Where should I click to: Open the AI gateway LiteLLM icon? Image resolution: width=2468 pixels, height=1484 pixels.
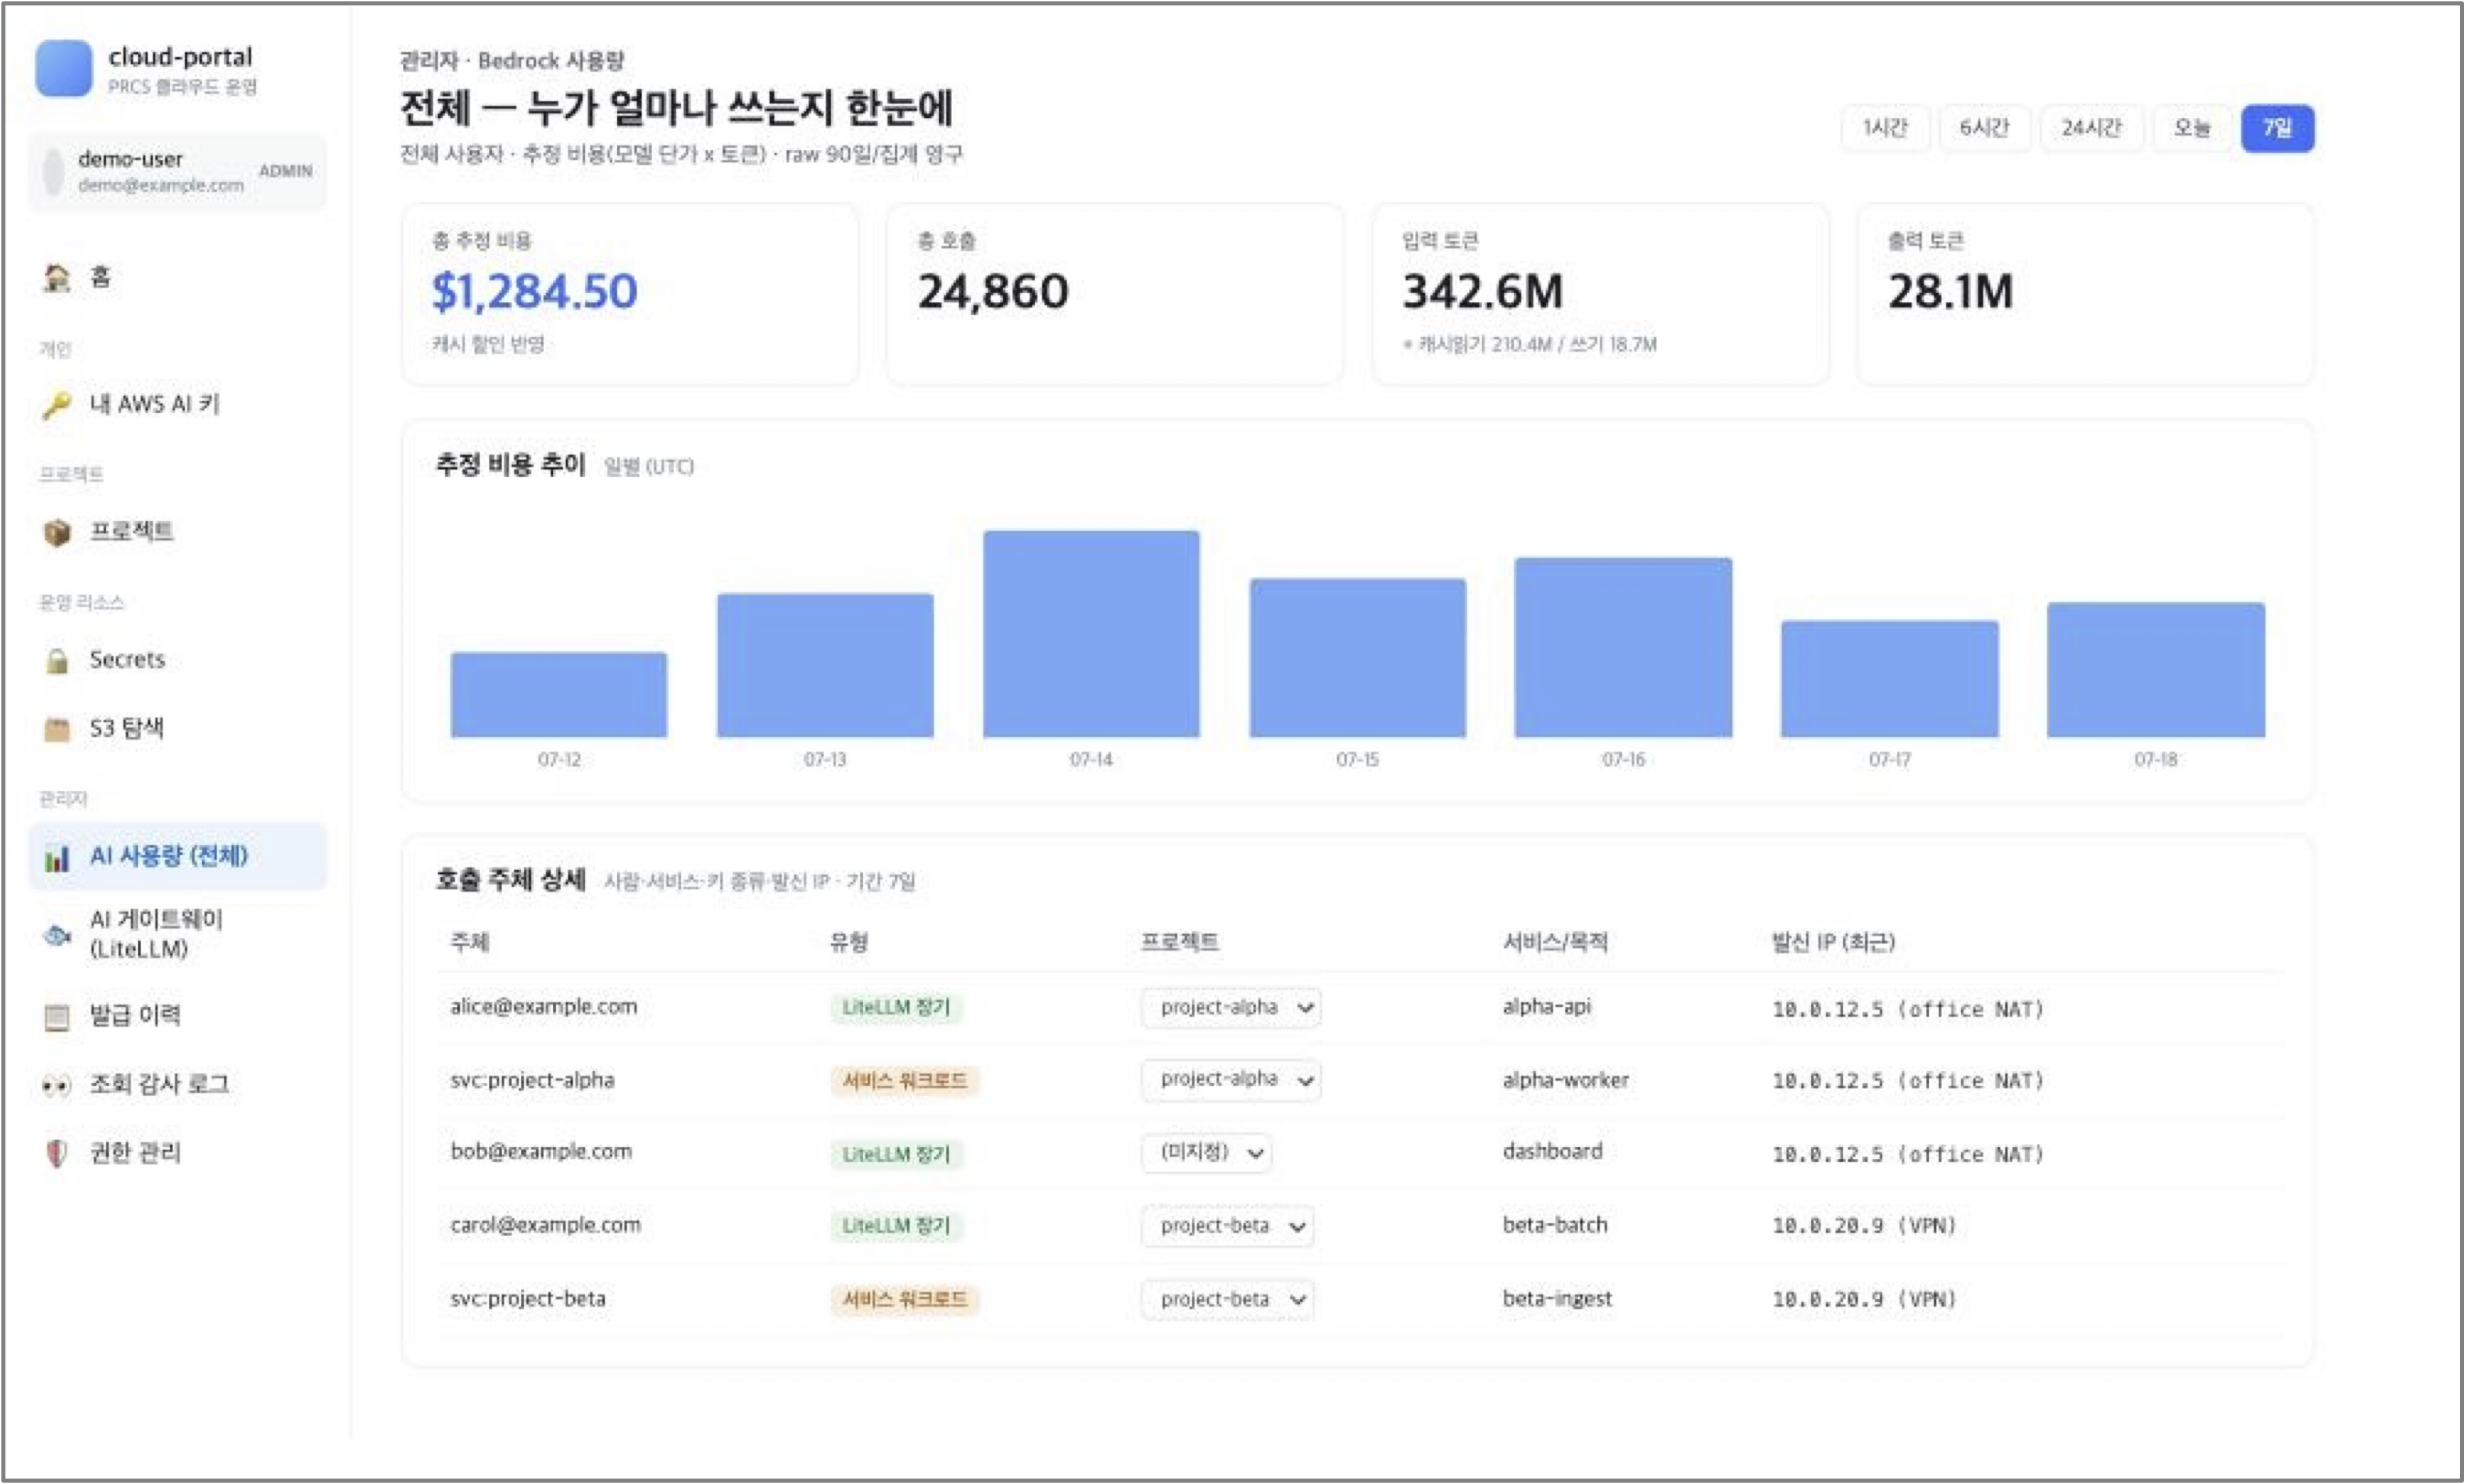57,935
